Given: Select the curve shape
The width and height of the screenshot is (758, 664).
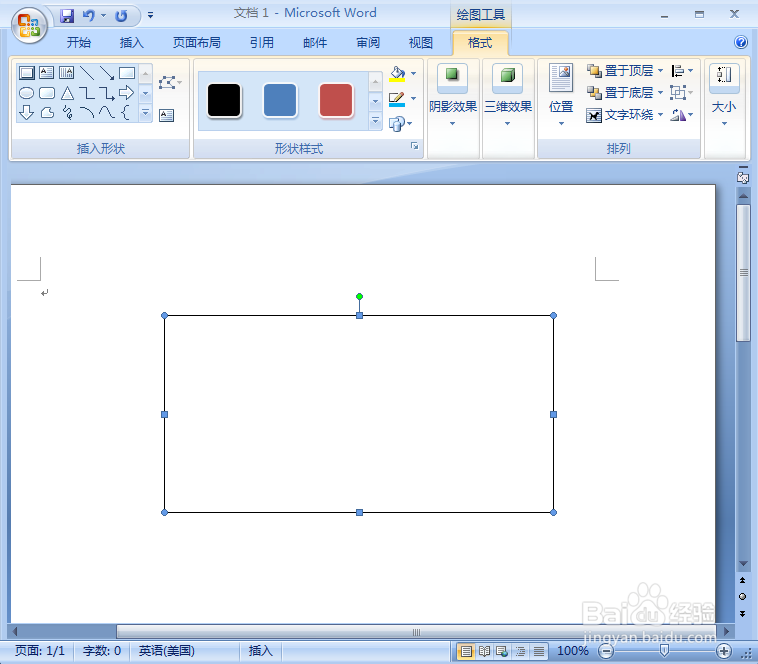Looking at the screenshot, I should (x=106, y=113).
